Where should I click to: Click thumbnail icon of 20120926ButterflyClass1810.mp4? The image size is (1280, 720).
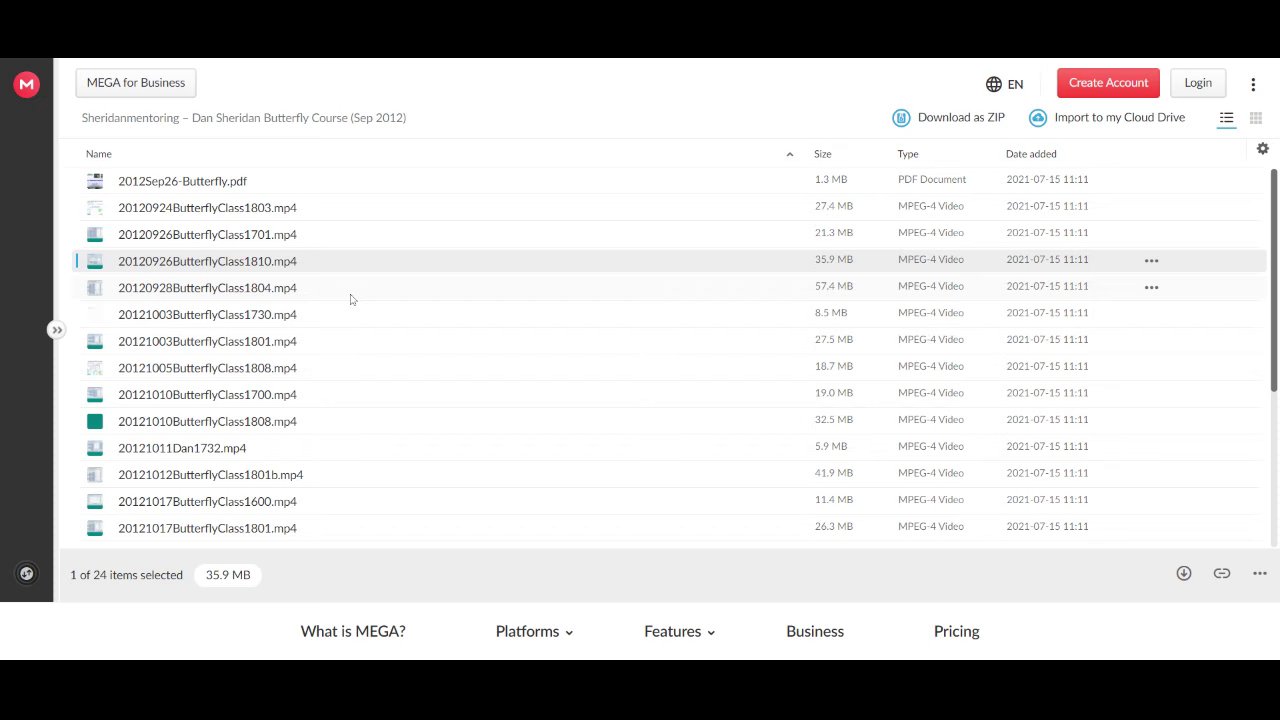coord(95,261)
